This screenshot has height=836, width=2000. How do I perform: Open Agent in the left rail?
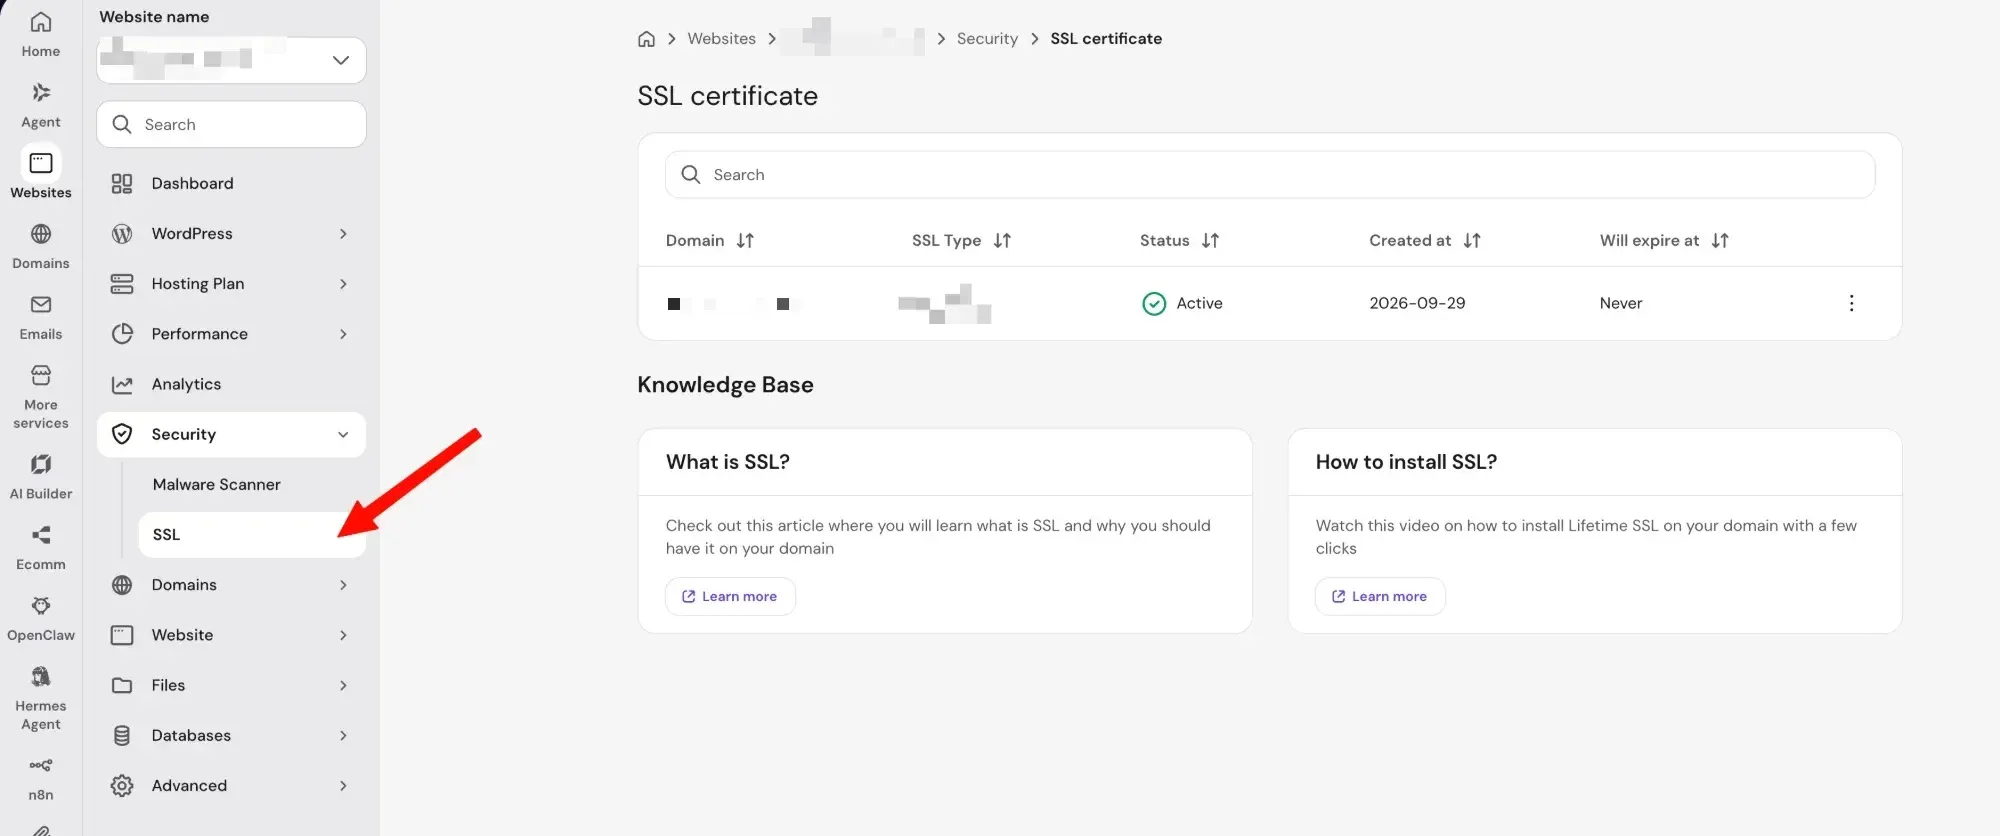coord(41,105)
